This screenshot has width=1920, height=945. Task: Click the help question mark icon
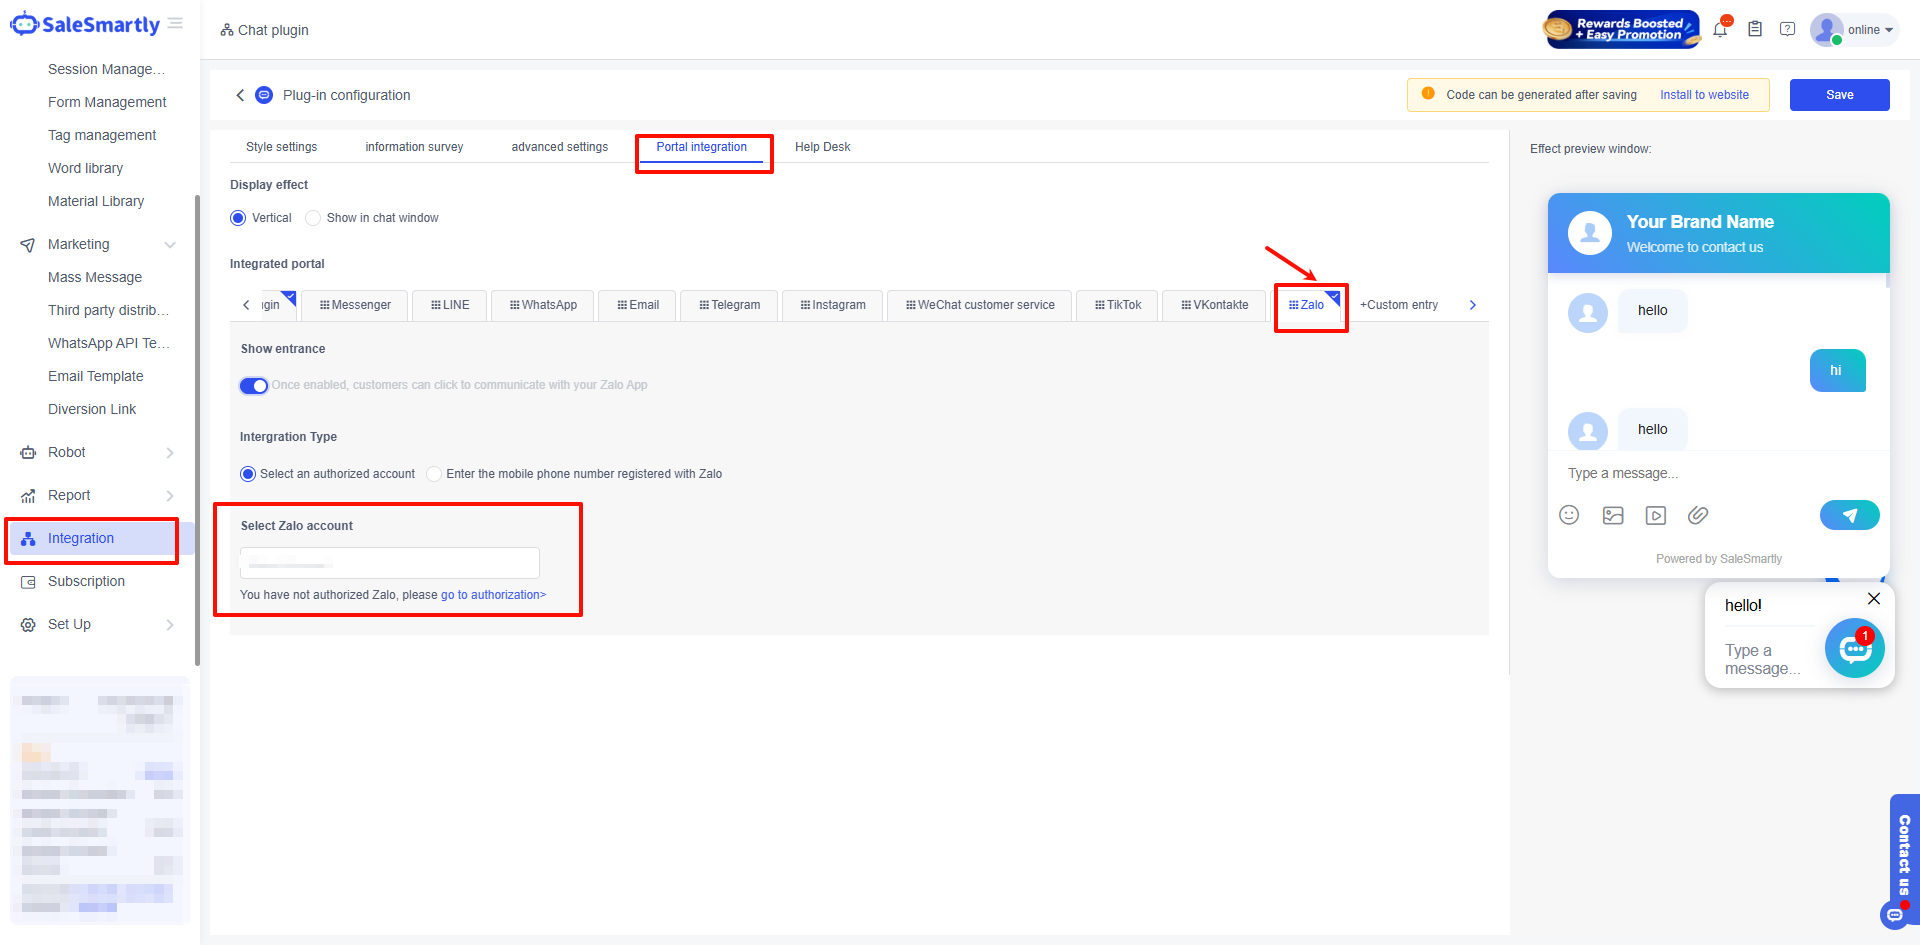[1788, 30]
